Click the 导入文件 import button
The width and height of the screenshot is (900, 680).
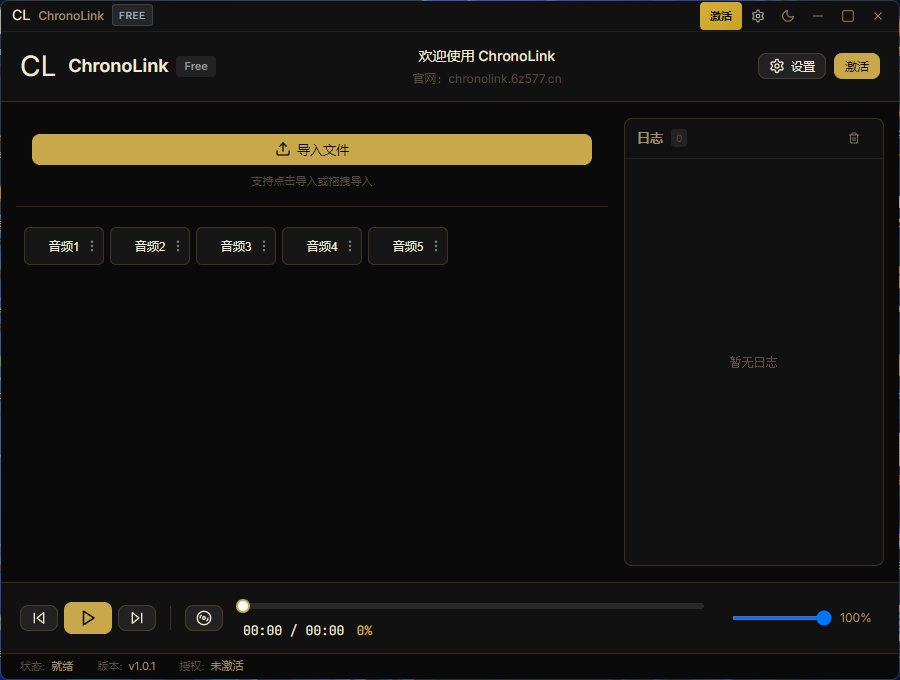312,150
